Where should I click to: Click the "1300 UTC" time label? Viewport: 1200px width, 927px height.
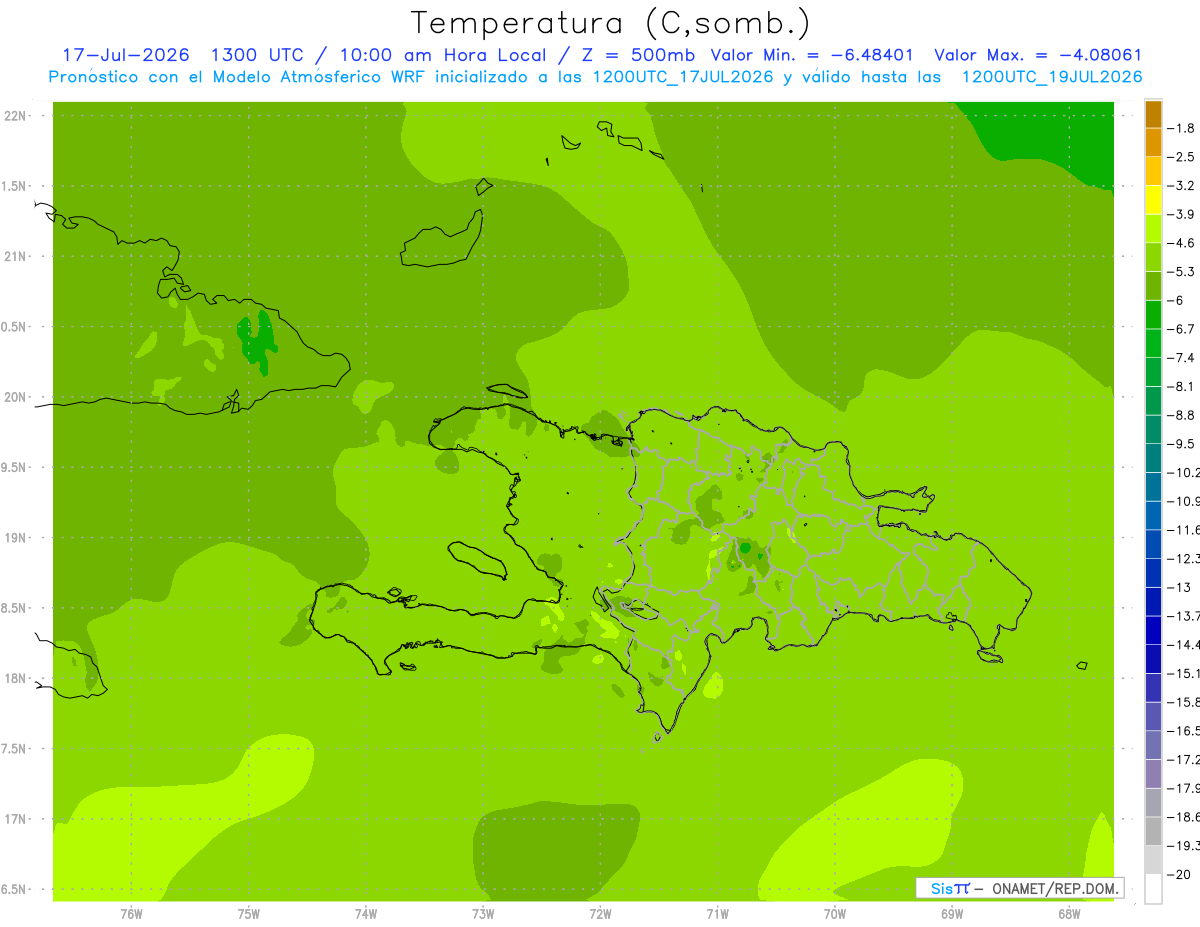[x=259, y=55]
